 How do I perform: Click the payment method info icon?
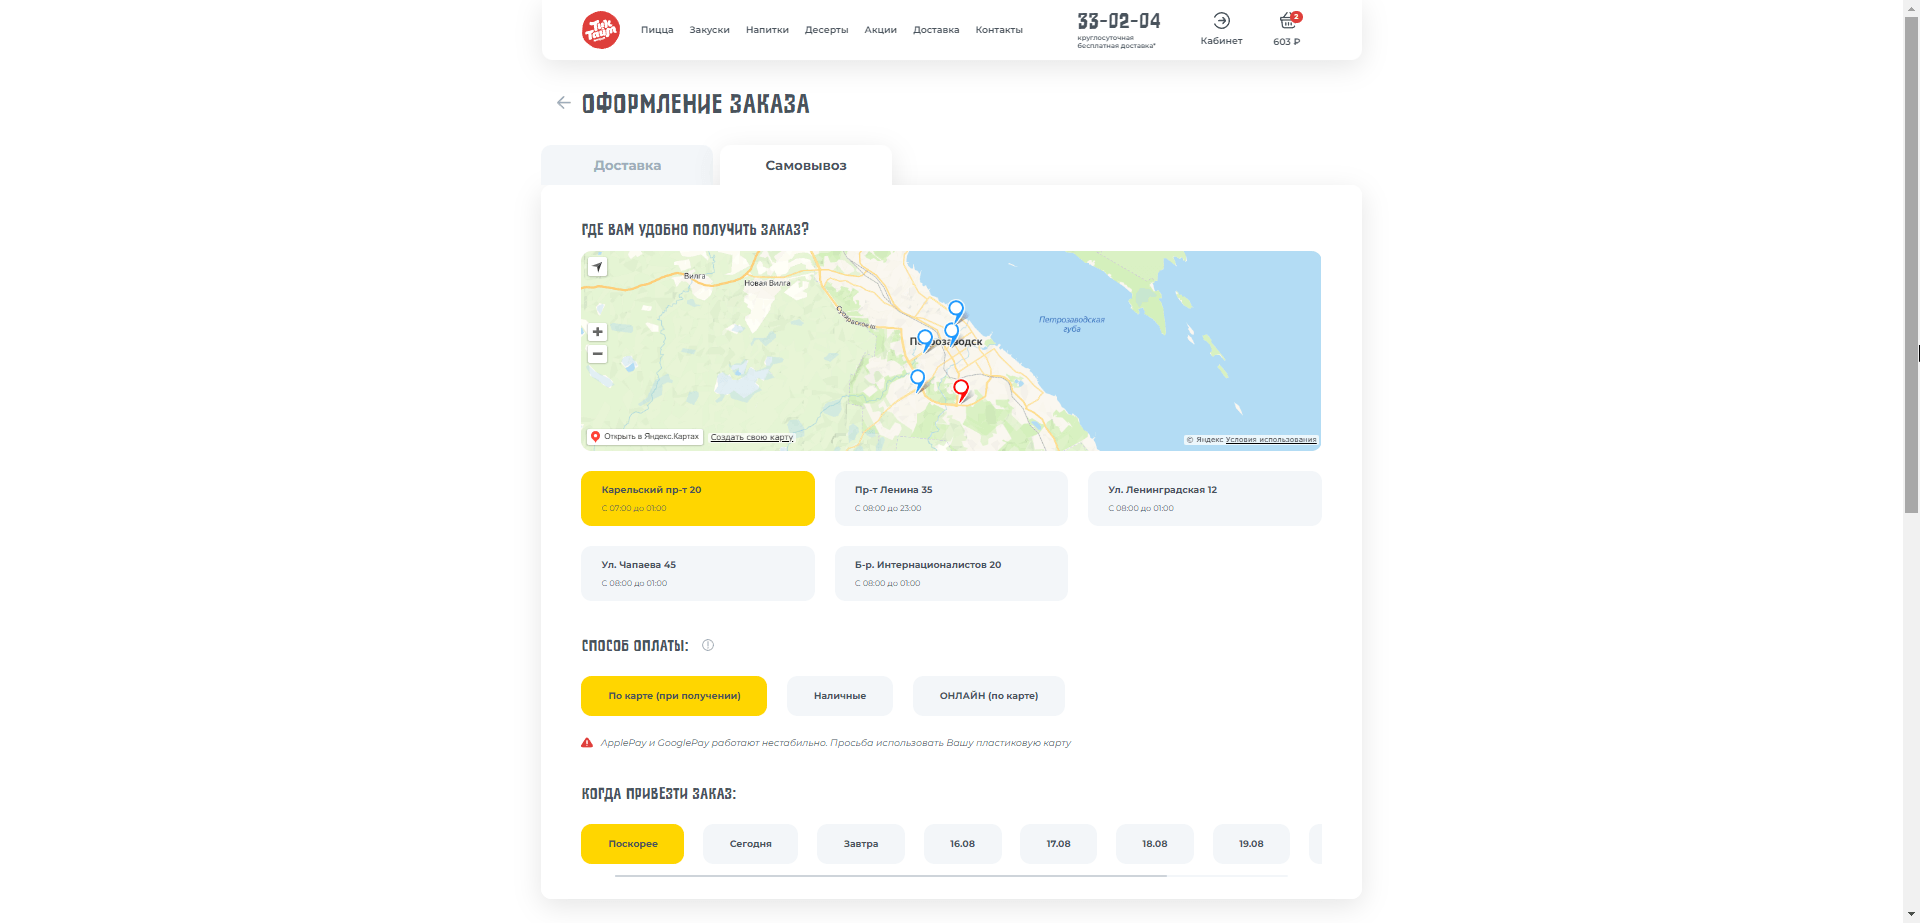coord(708,645)
